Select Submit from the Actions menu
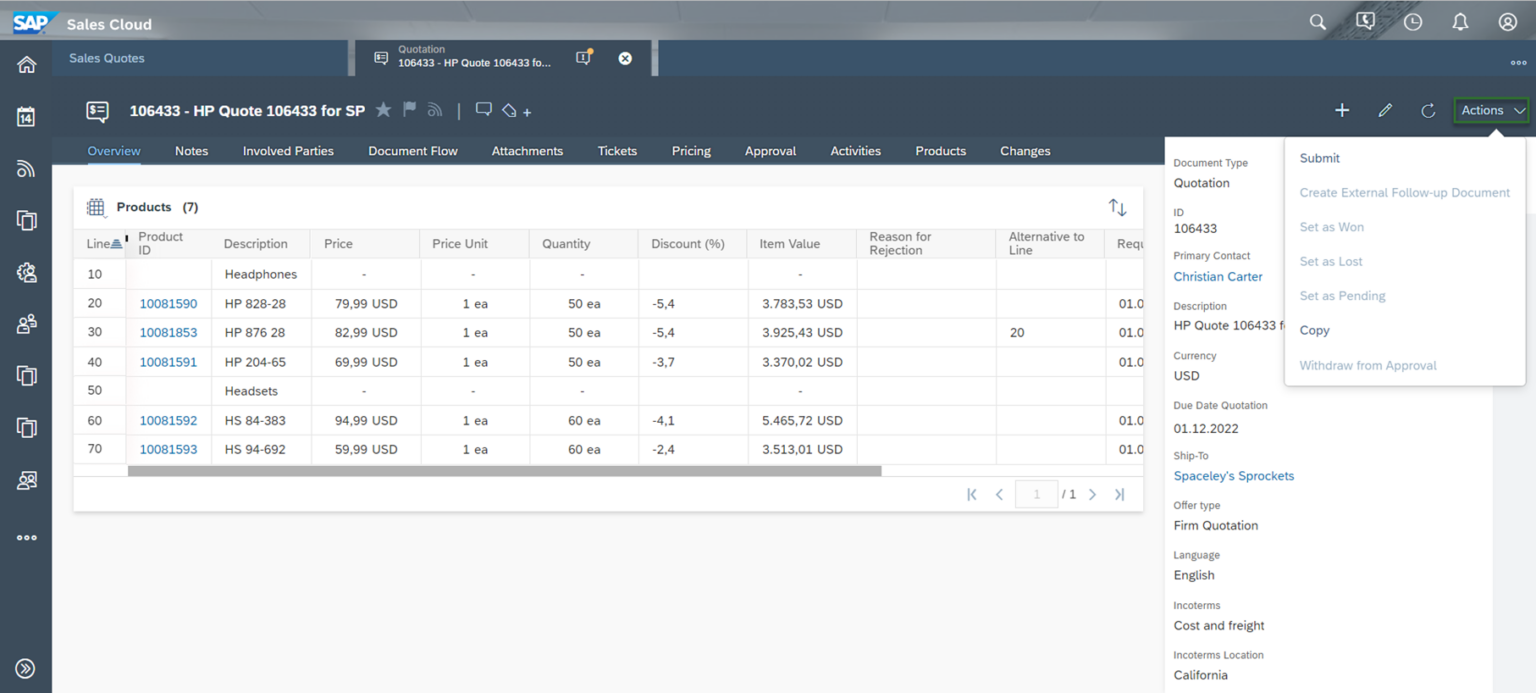The image size is (1536, 693). coord(1319,157)
